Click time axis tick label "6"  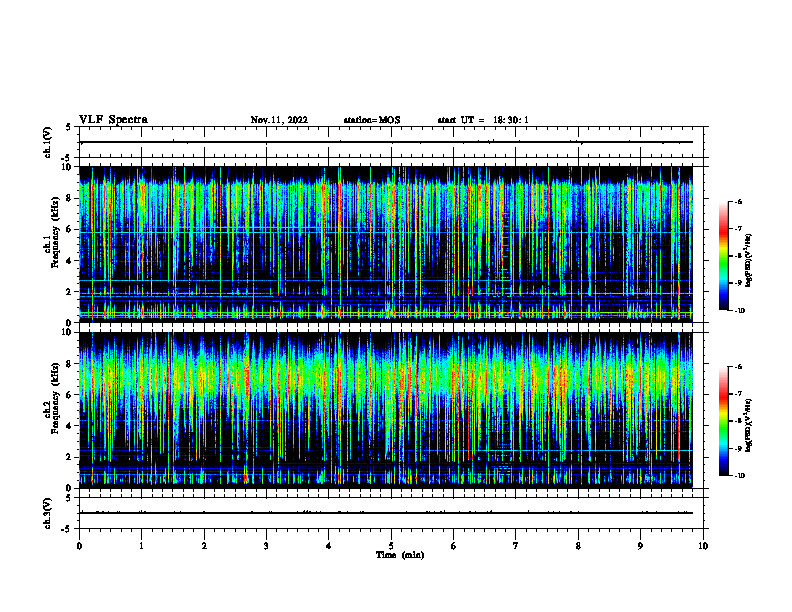point(454,546)
